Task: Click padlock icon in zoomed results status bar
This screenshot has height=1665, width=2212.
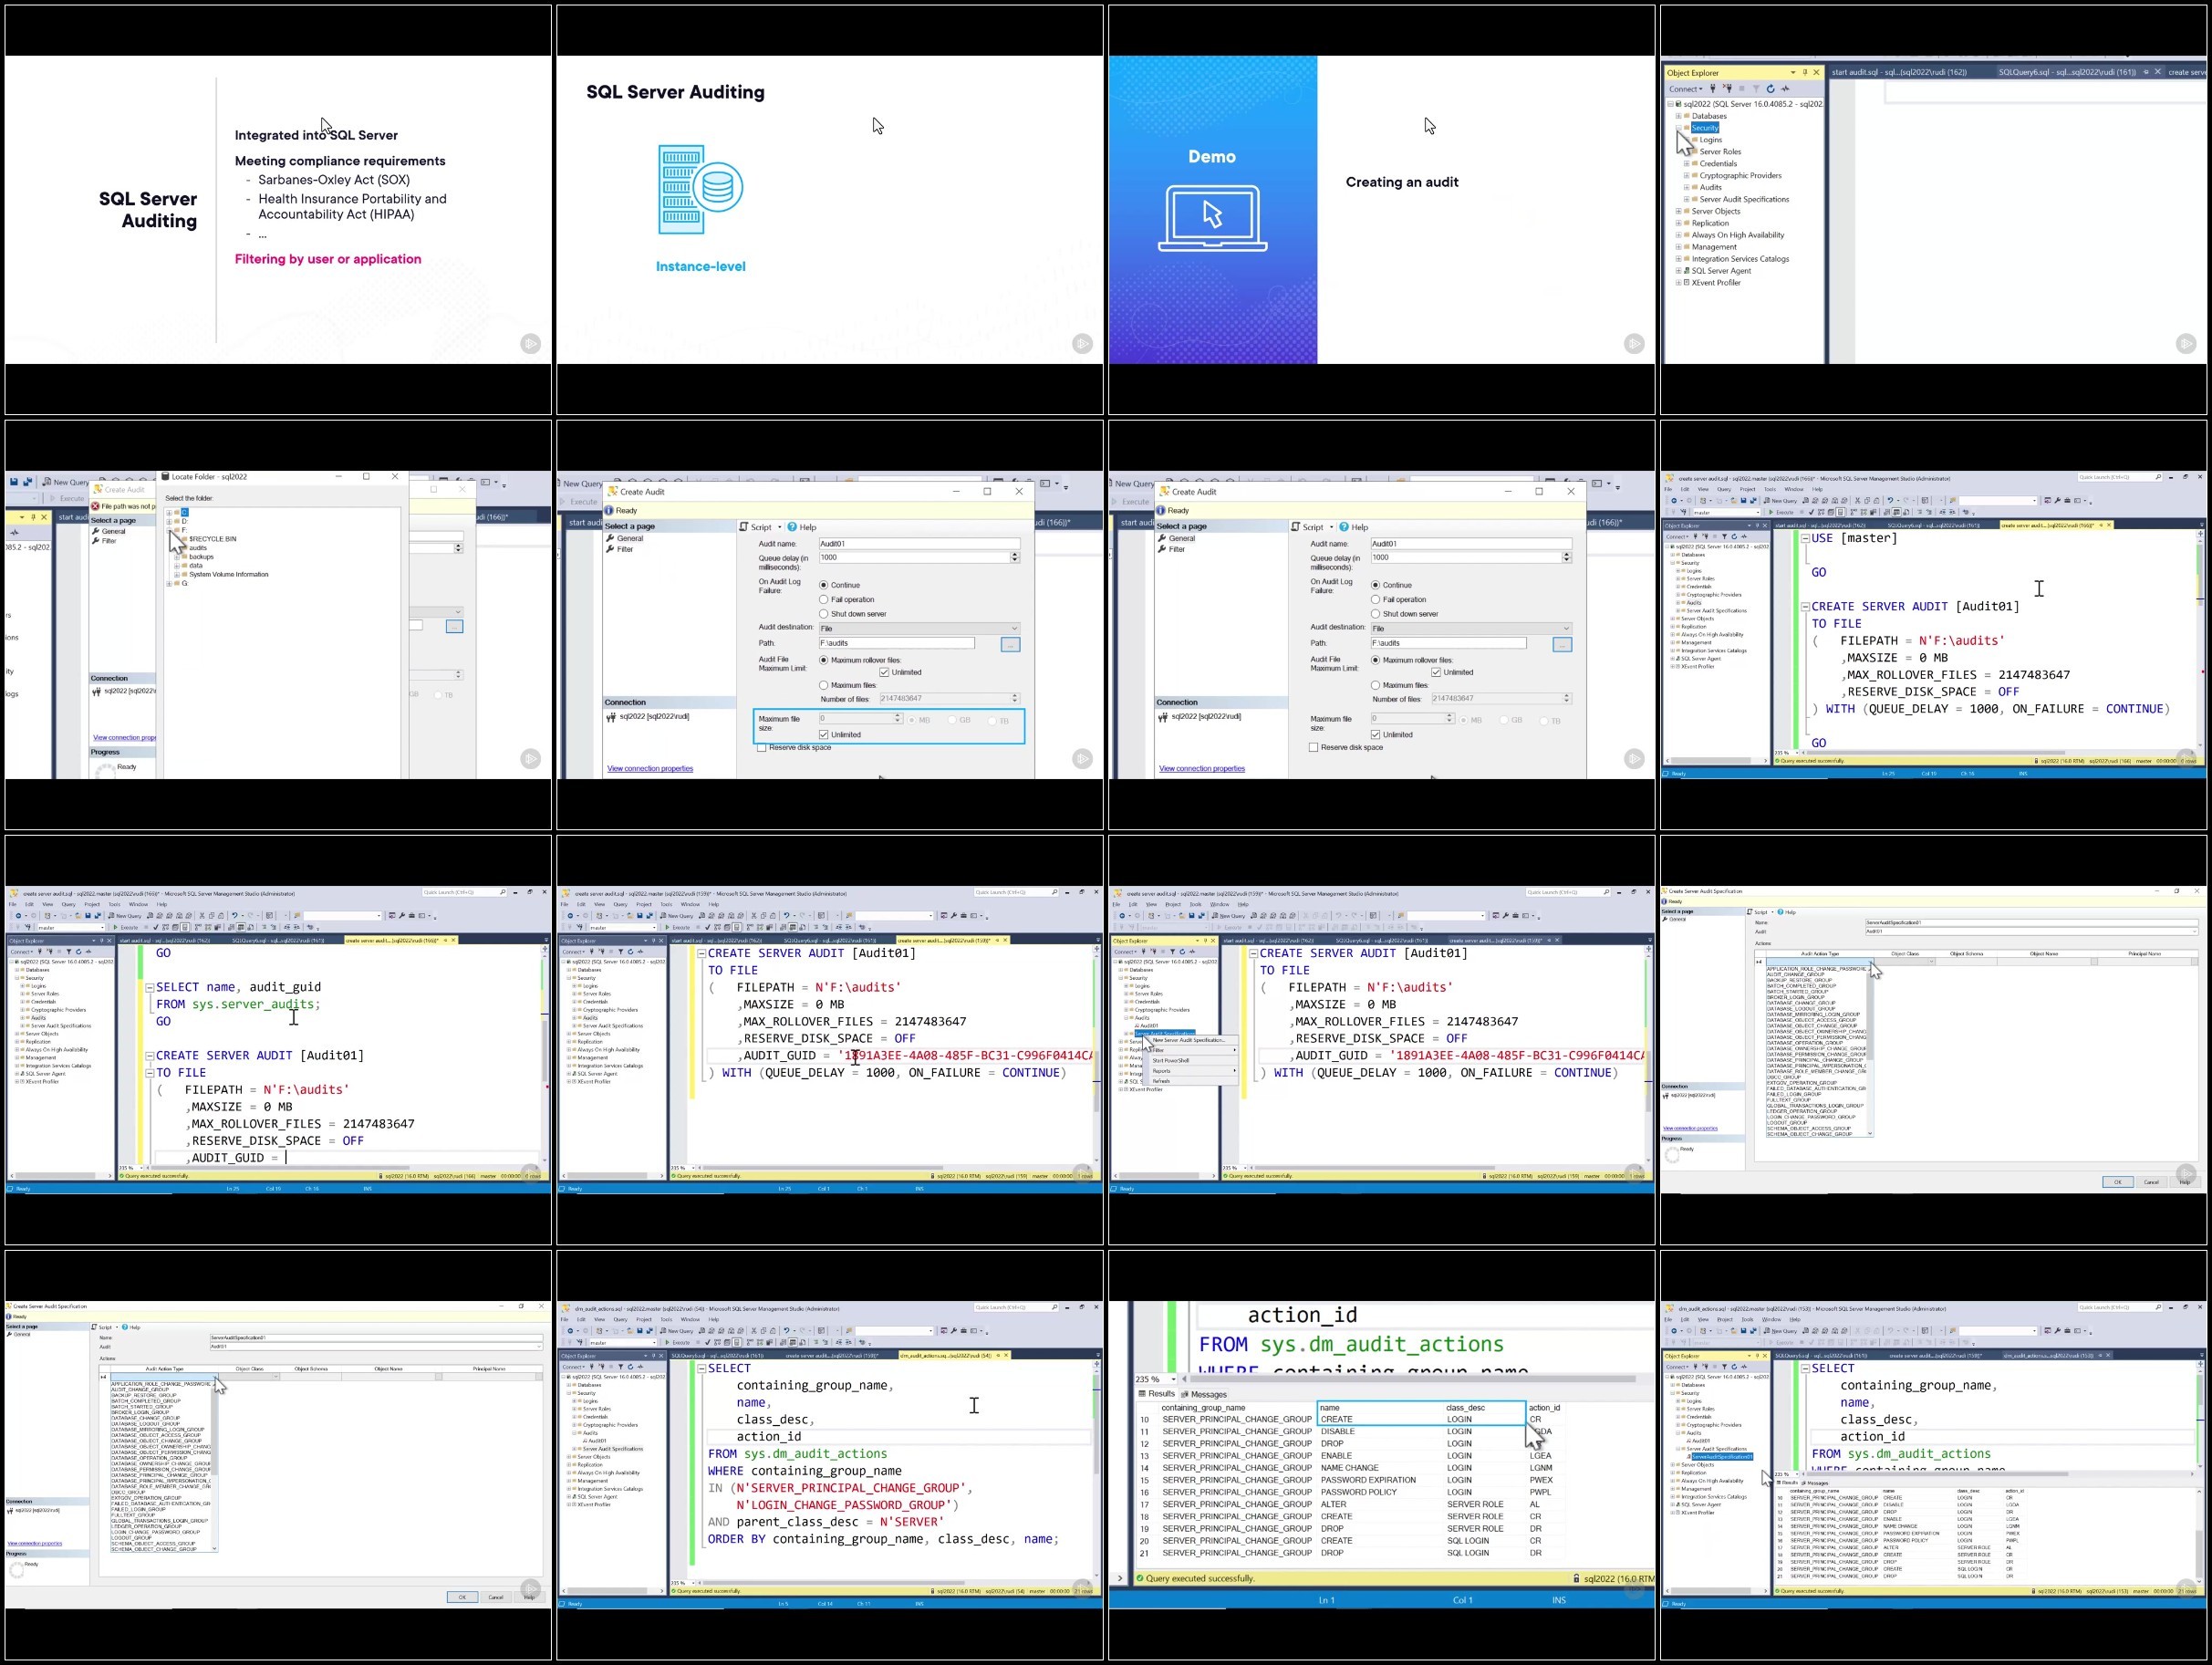Action: [1577, 1579]
